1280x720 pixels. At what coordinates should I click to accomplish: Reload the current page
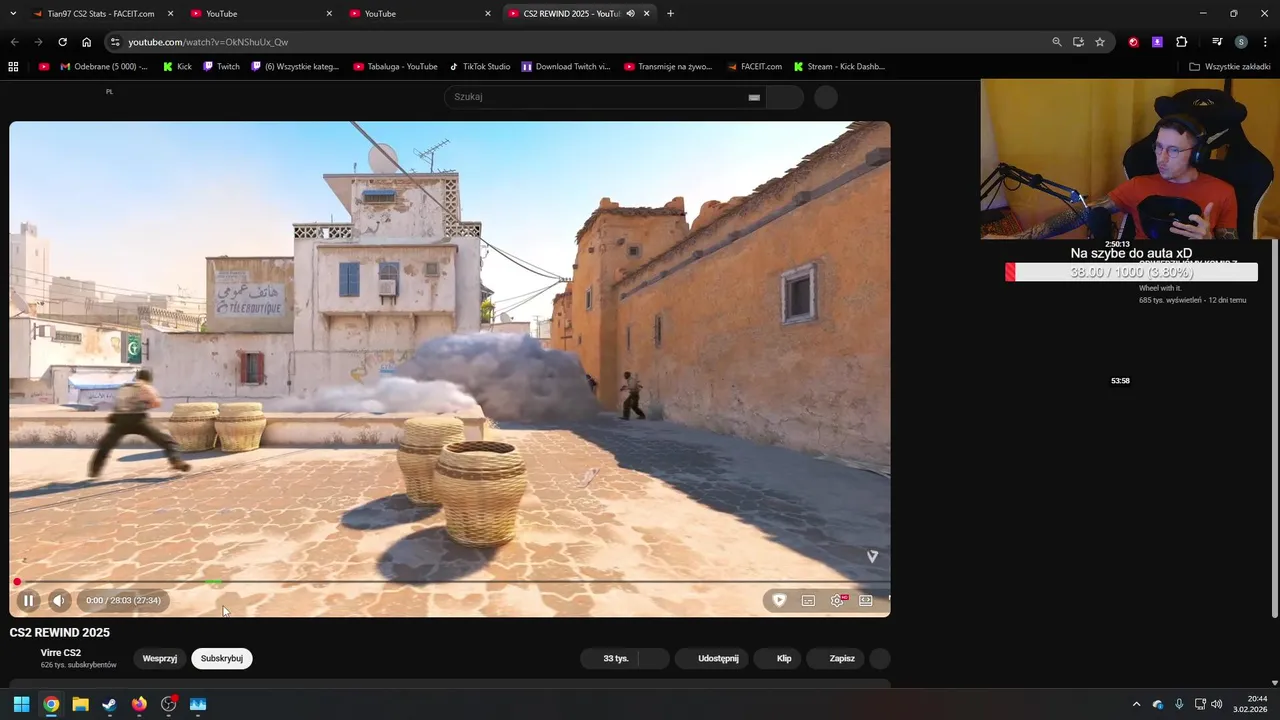[62, 42]
